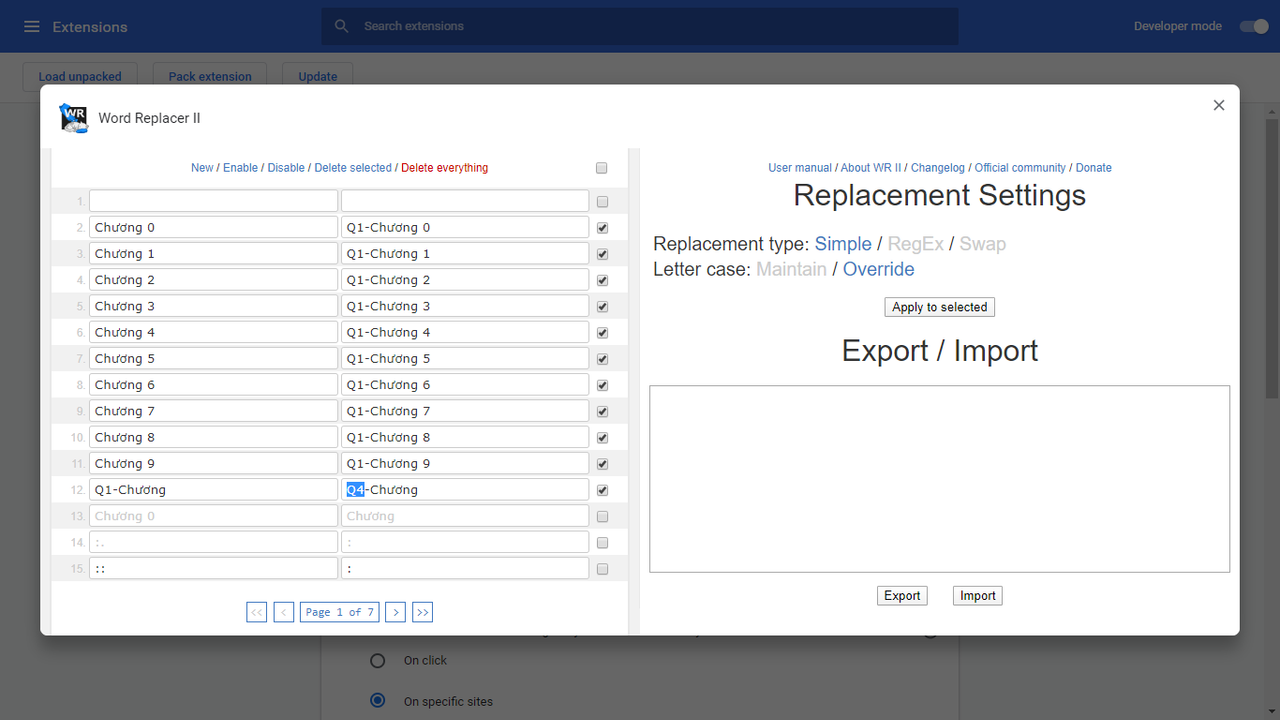The width and height of the screenshot is (1280, 720).
Task: Select the On click radio option
Action: pos(378,661)
